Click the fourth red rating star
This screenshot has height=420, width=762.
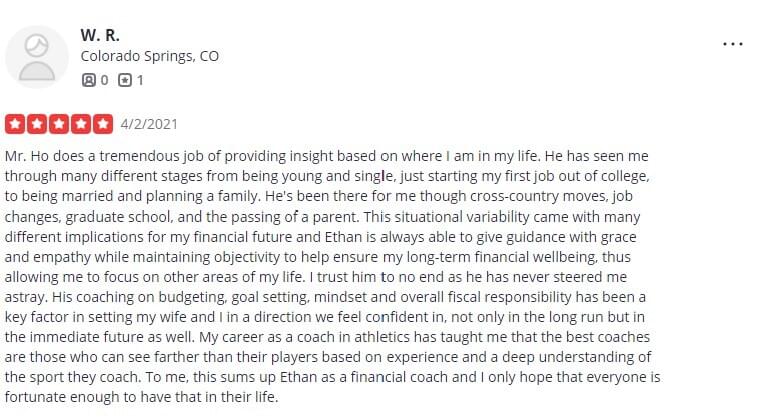81,124
